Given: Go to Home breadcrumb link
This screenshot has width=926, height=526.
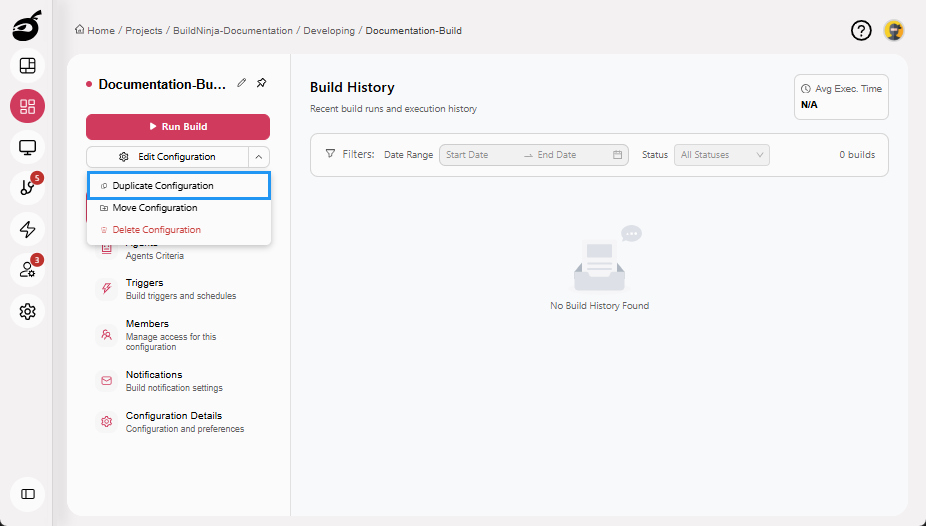Looking at the screenshot, I should pos(101,31).
